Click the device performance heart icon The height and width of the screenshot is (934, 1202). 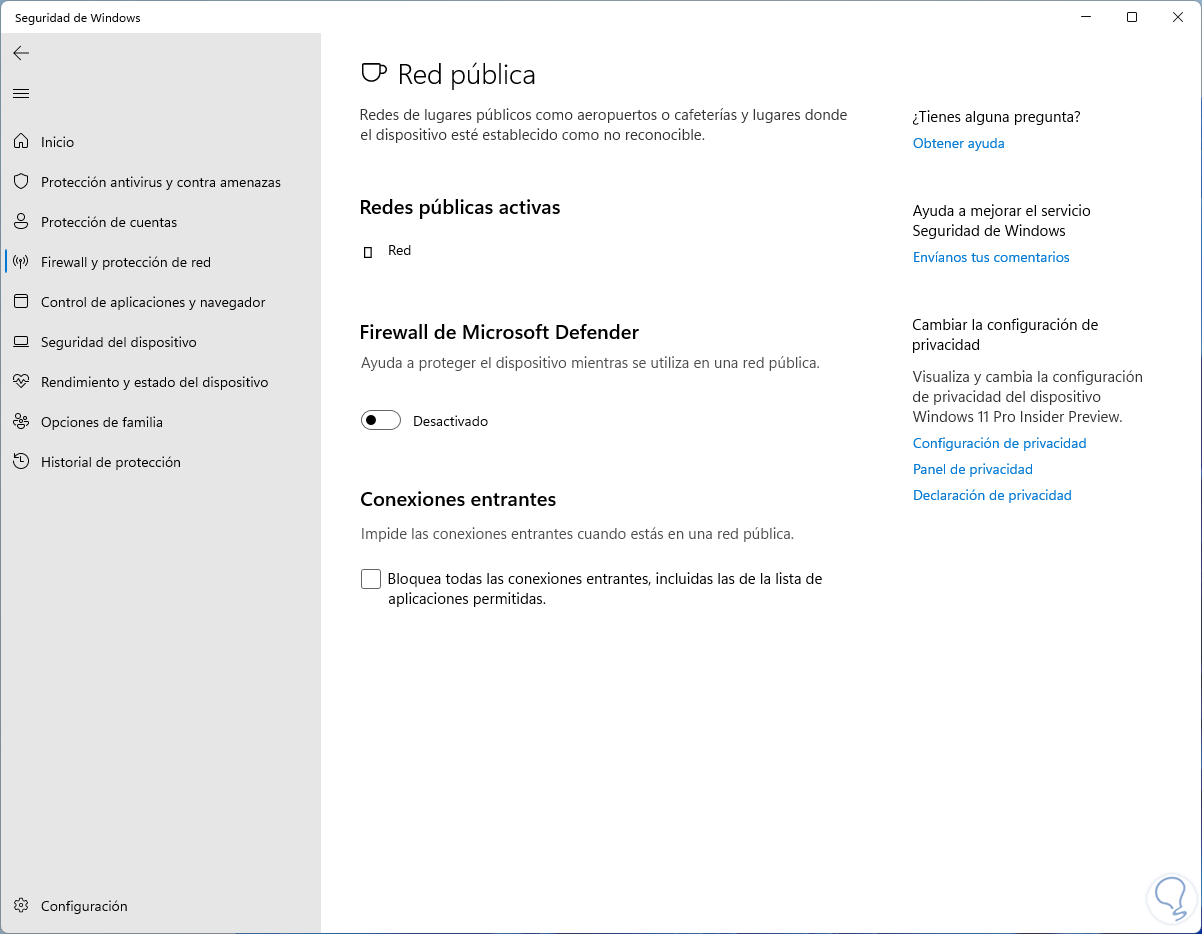click(x=21, y=382)
